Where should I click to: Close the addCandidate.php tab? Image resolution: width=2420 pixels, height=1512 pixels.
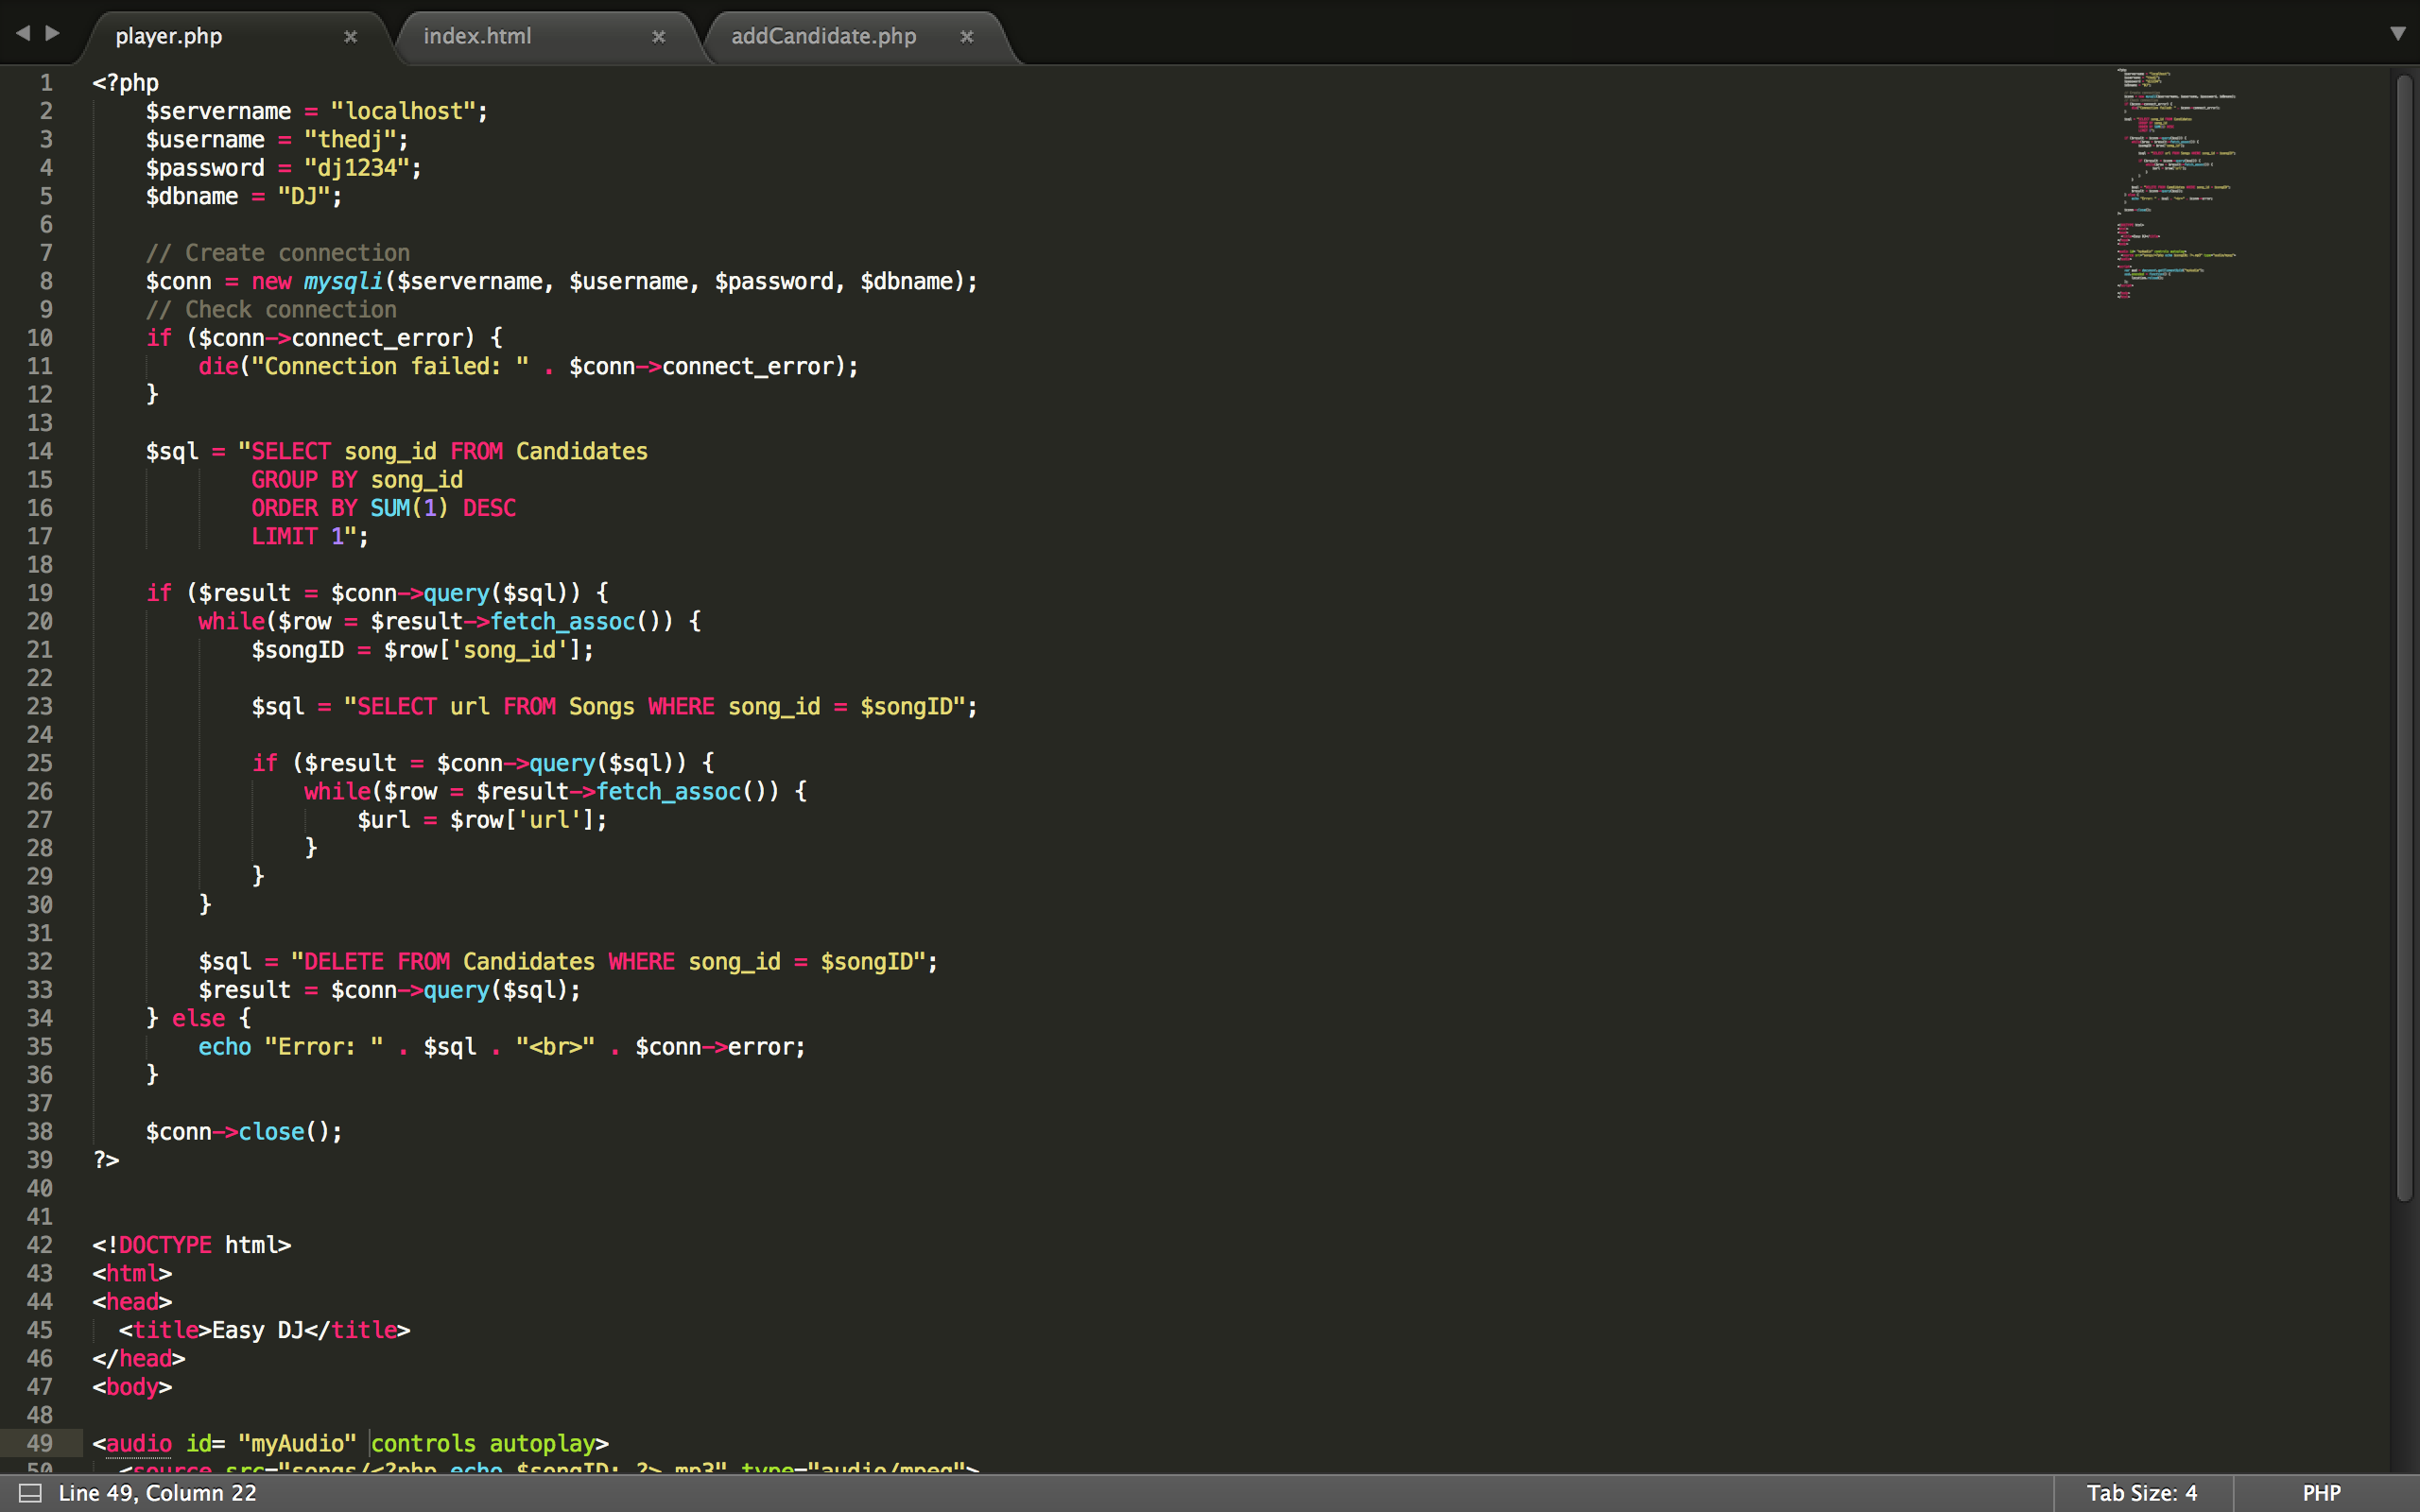[x=966, y=37]
